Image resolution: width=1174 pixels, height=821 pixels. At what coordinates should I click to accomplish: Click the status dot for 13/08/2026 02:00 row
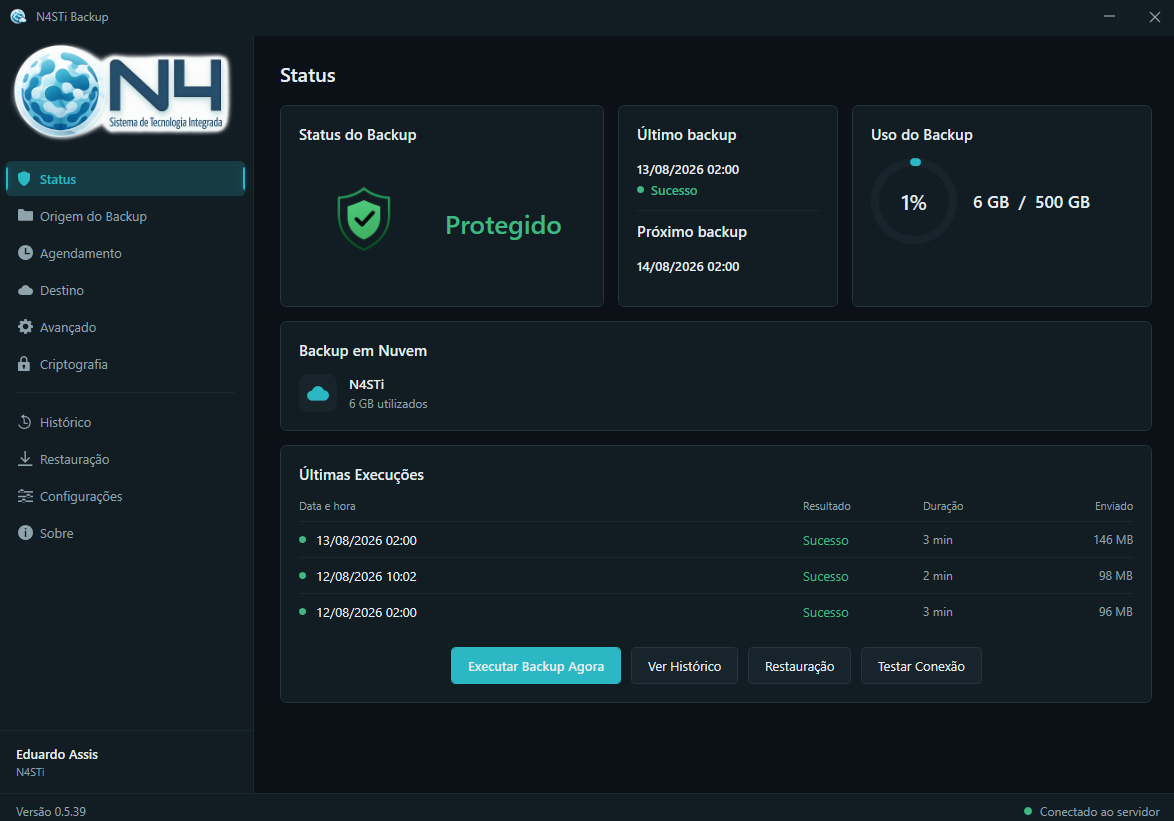click(x=302, y=540)
